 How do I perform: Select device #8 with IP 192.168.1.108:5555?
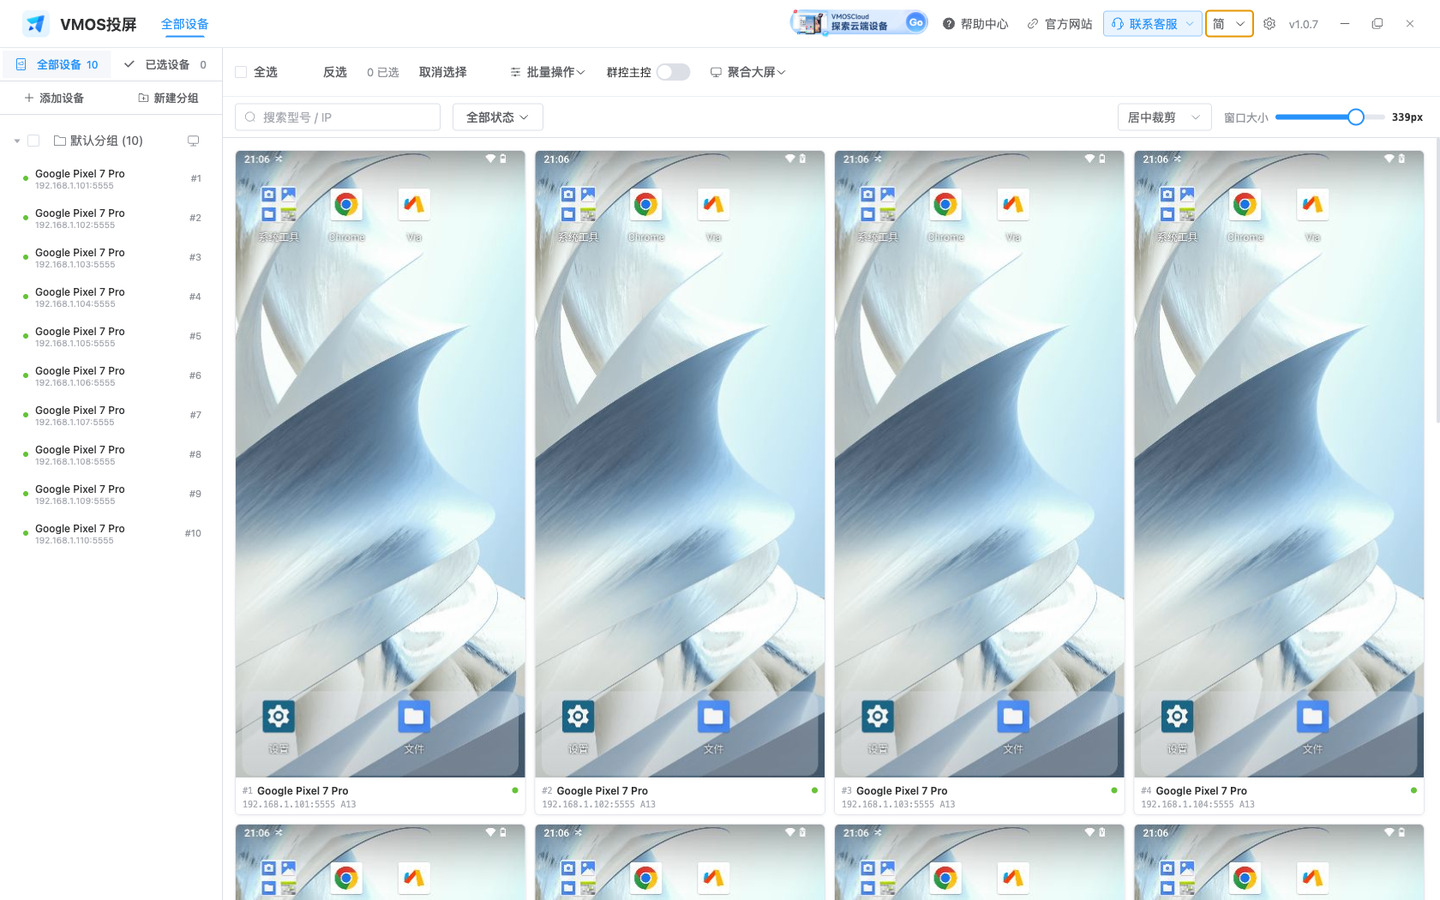(111, 455)
